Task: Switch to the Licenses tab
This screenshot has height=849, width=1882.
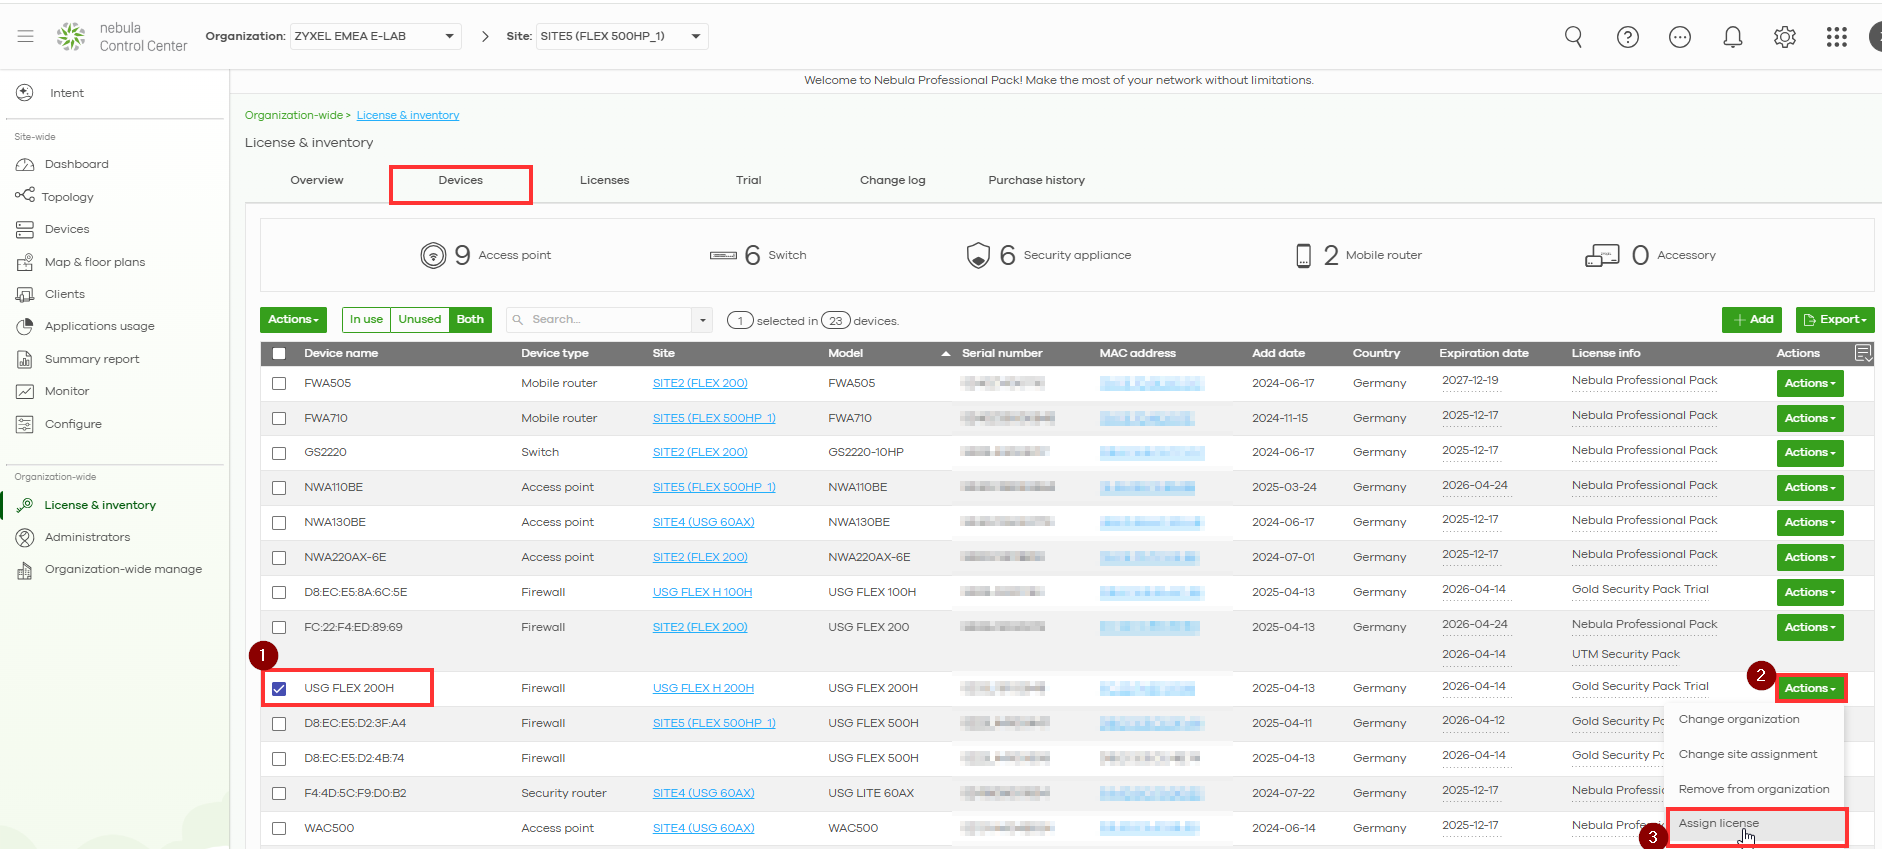Action: pyautogui.click(x=605, y=180)
